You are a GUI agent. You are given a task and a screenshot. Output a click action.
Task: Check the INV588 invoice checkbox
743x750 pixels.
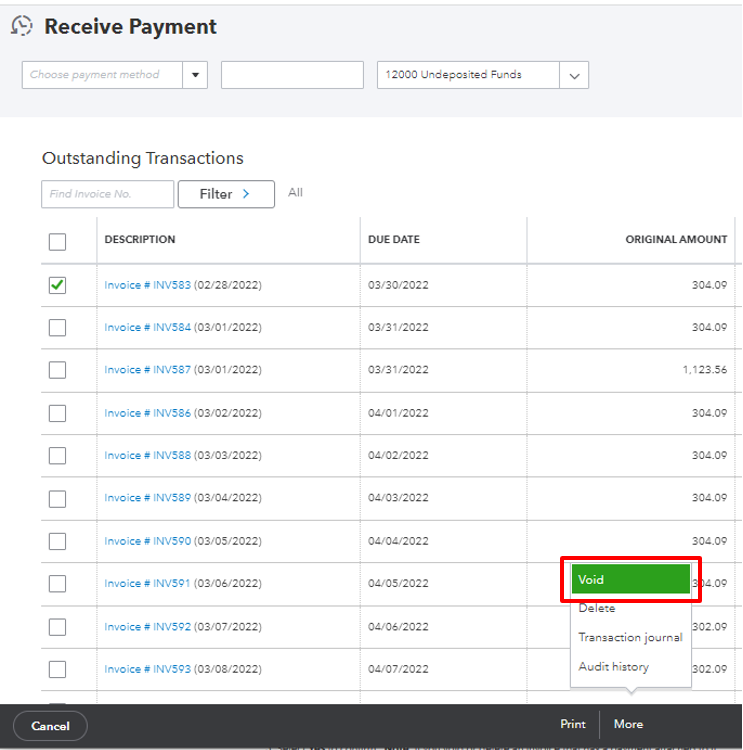(x=57, y=455)
